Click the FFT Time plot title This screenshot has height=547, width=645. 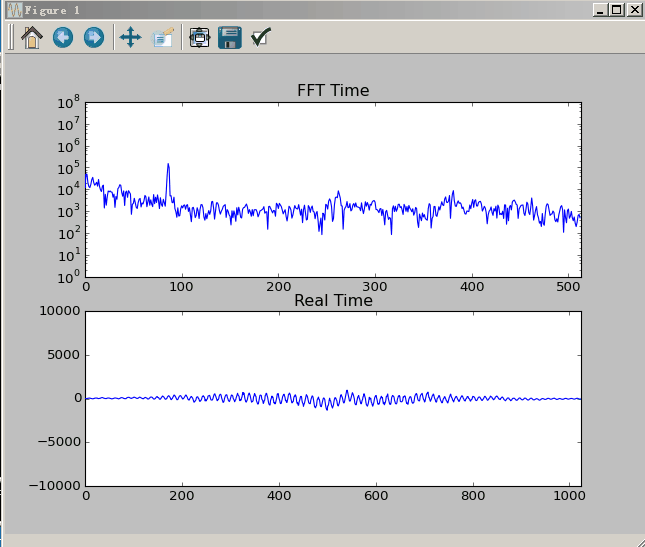pyautogui.click(x=333, y=91)
